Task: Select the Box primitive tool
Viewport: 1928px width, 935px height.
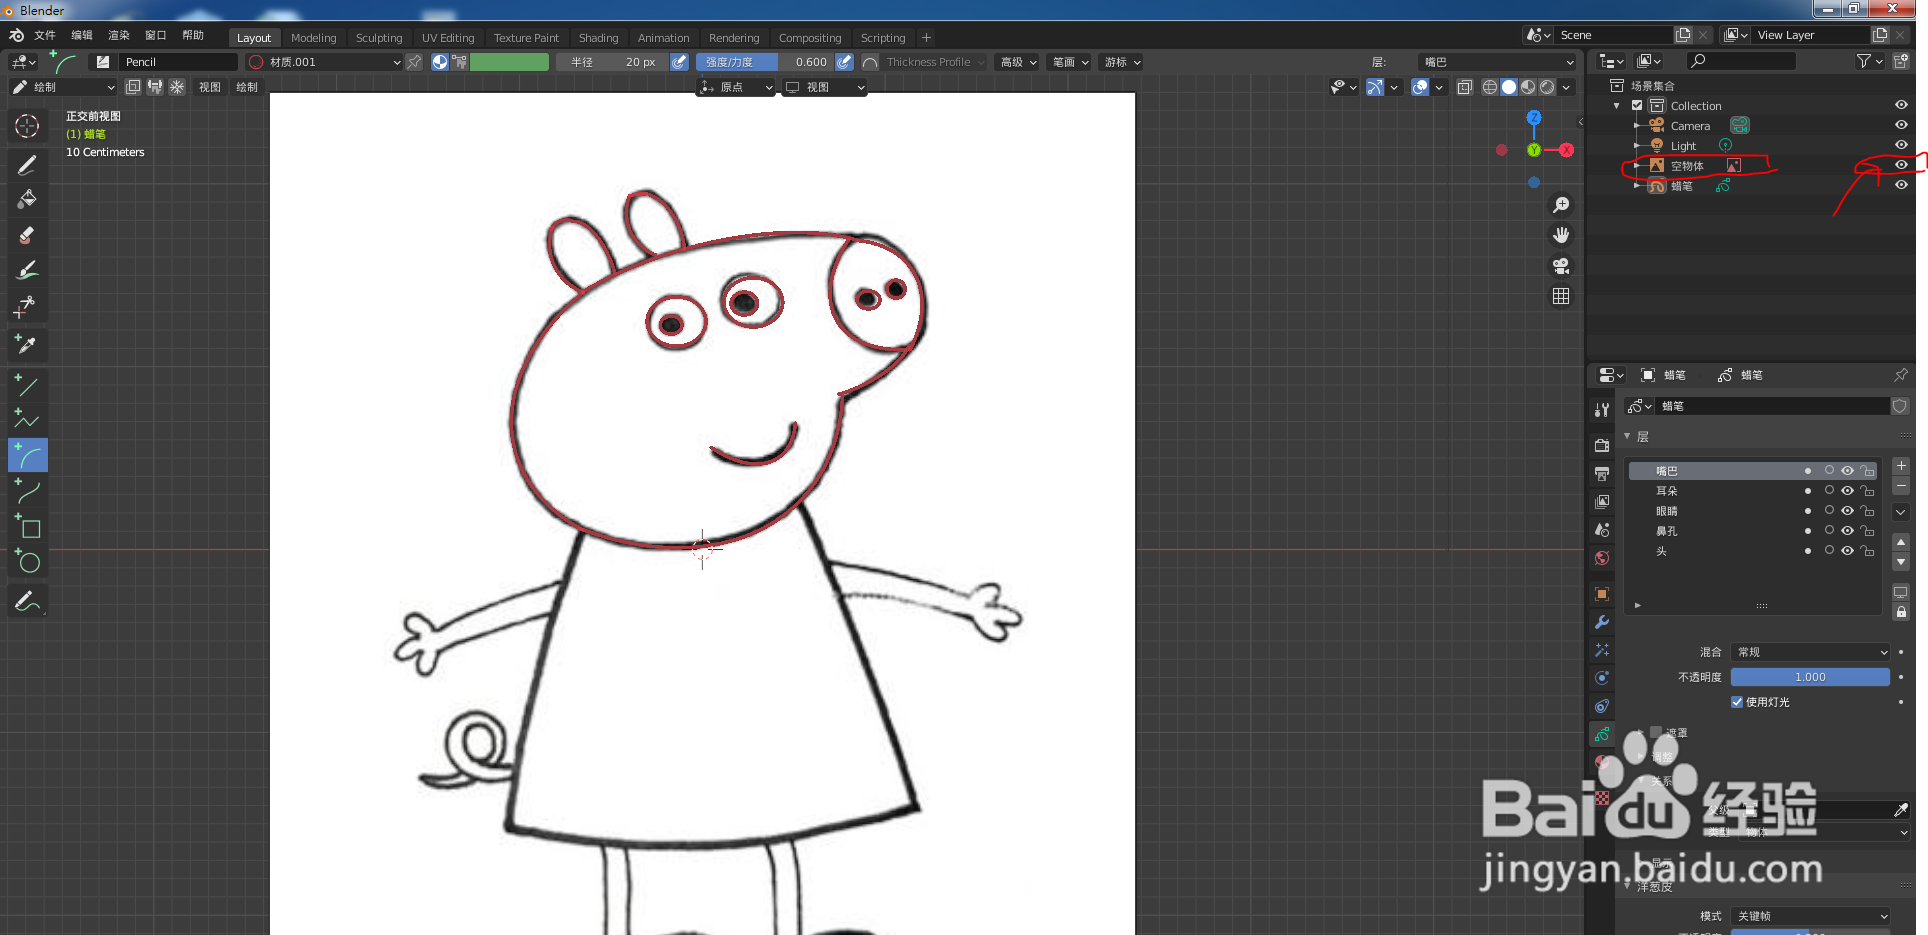Action: point(27,527)
